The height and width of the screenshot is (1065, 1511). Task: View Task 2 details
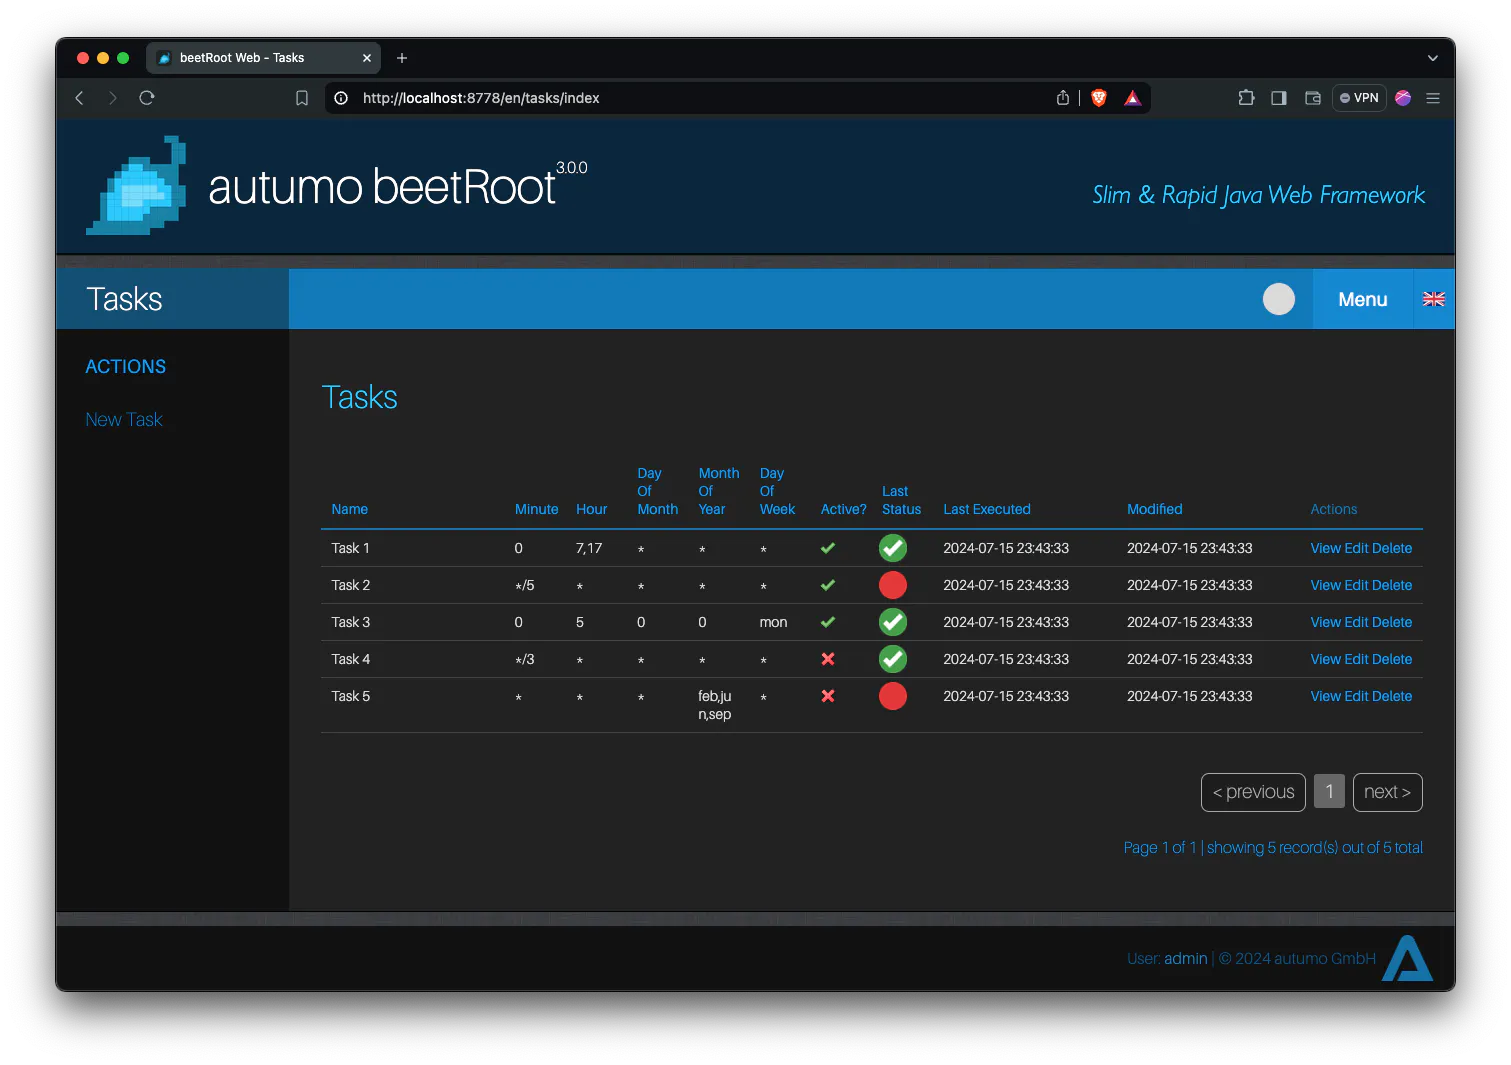[1325, 585]
